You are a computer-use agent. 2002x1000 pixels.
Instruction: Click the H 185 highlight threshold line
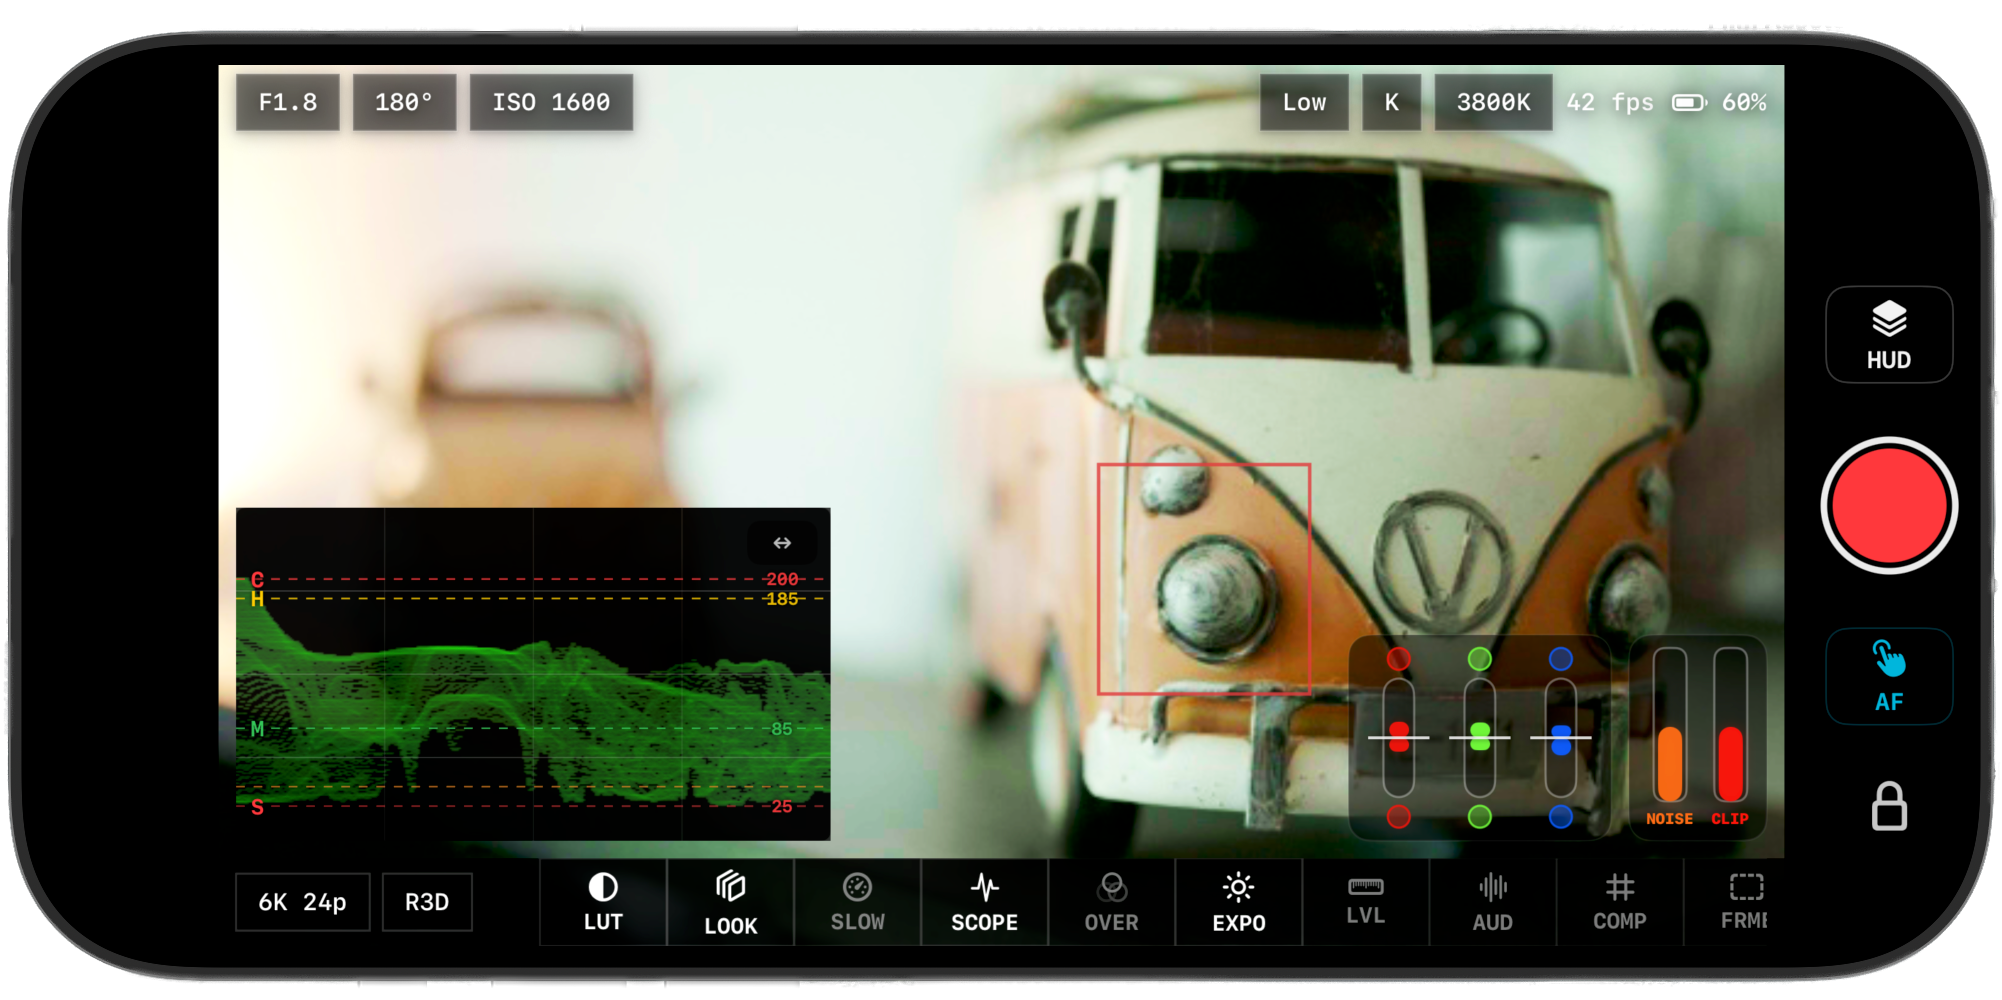click(x=532, y=599)
